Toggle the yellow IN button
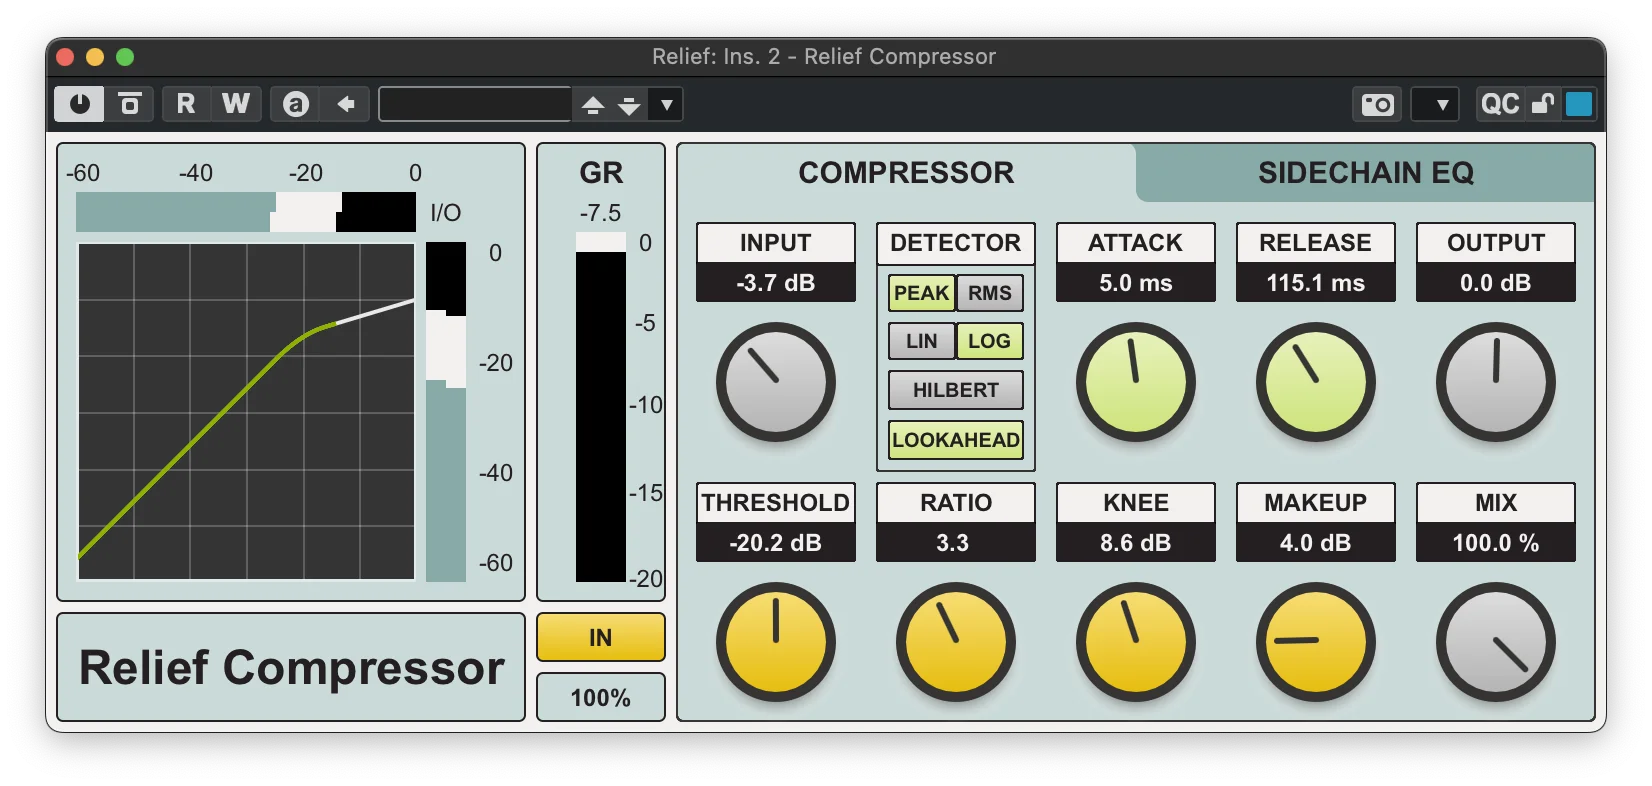Screen dimensions: 1652x786 (601, 637)
